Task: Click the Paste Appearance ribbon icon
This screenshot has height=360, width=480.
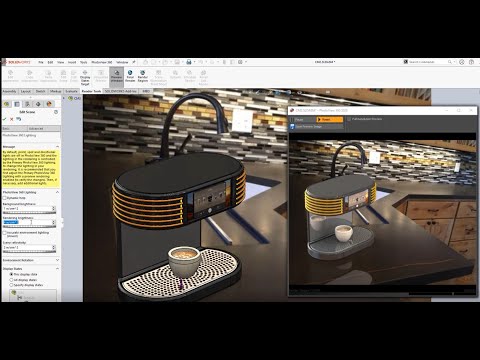Action: 48,76
